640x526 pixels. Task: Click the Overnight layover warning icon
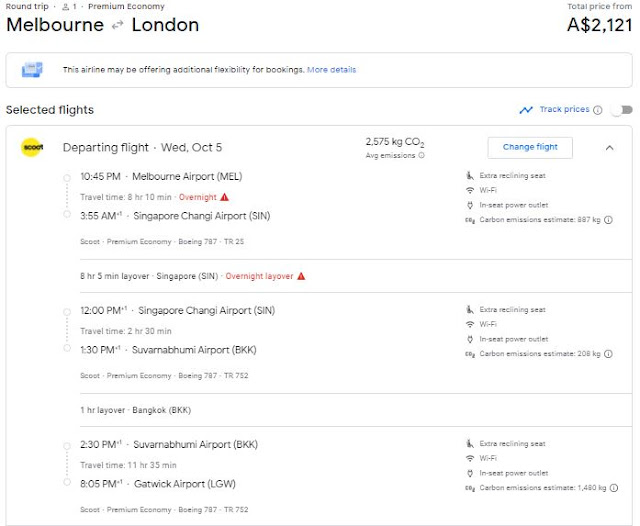pos(300,275)
